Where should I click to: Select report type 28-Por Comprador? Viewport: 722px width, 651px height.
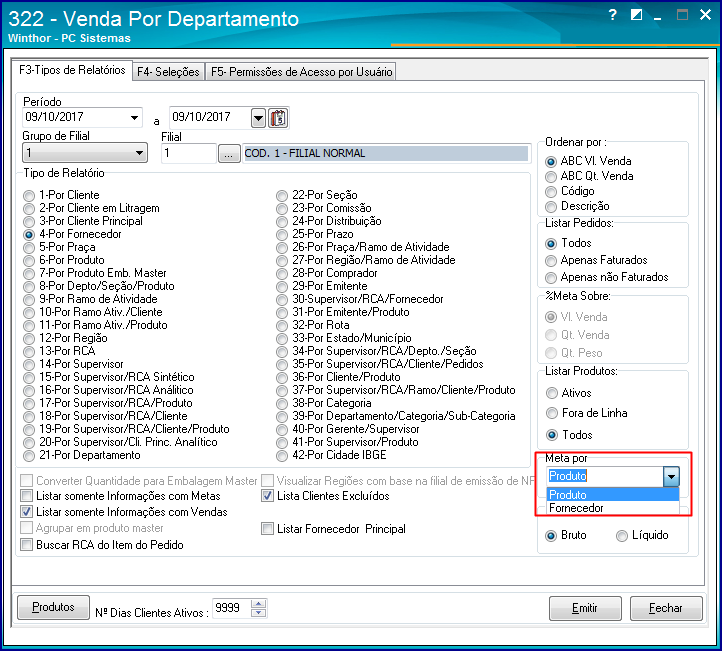tap(327, 273)
